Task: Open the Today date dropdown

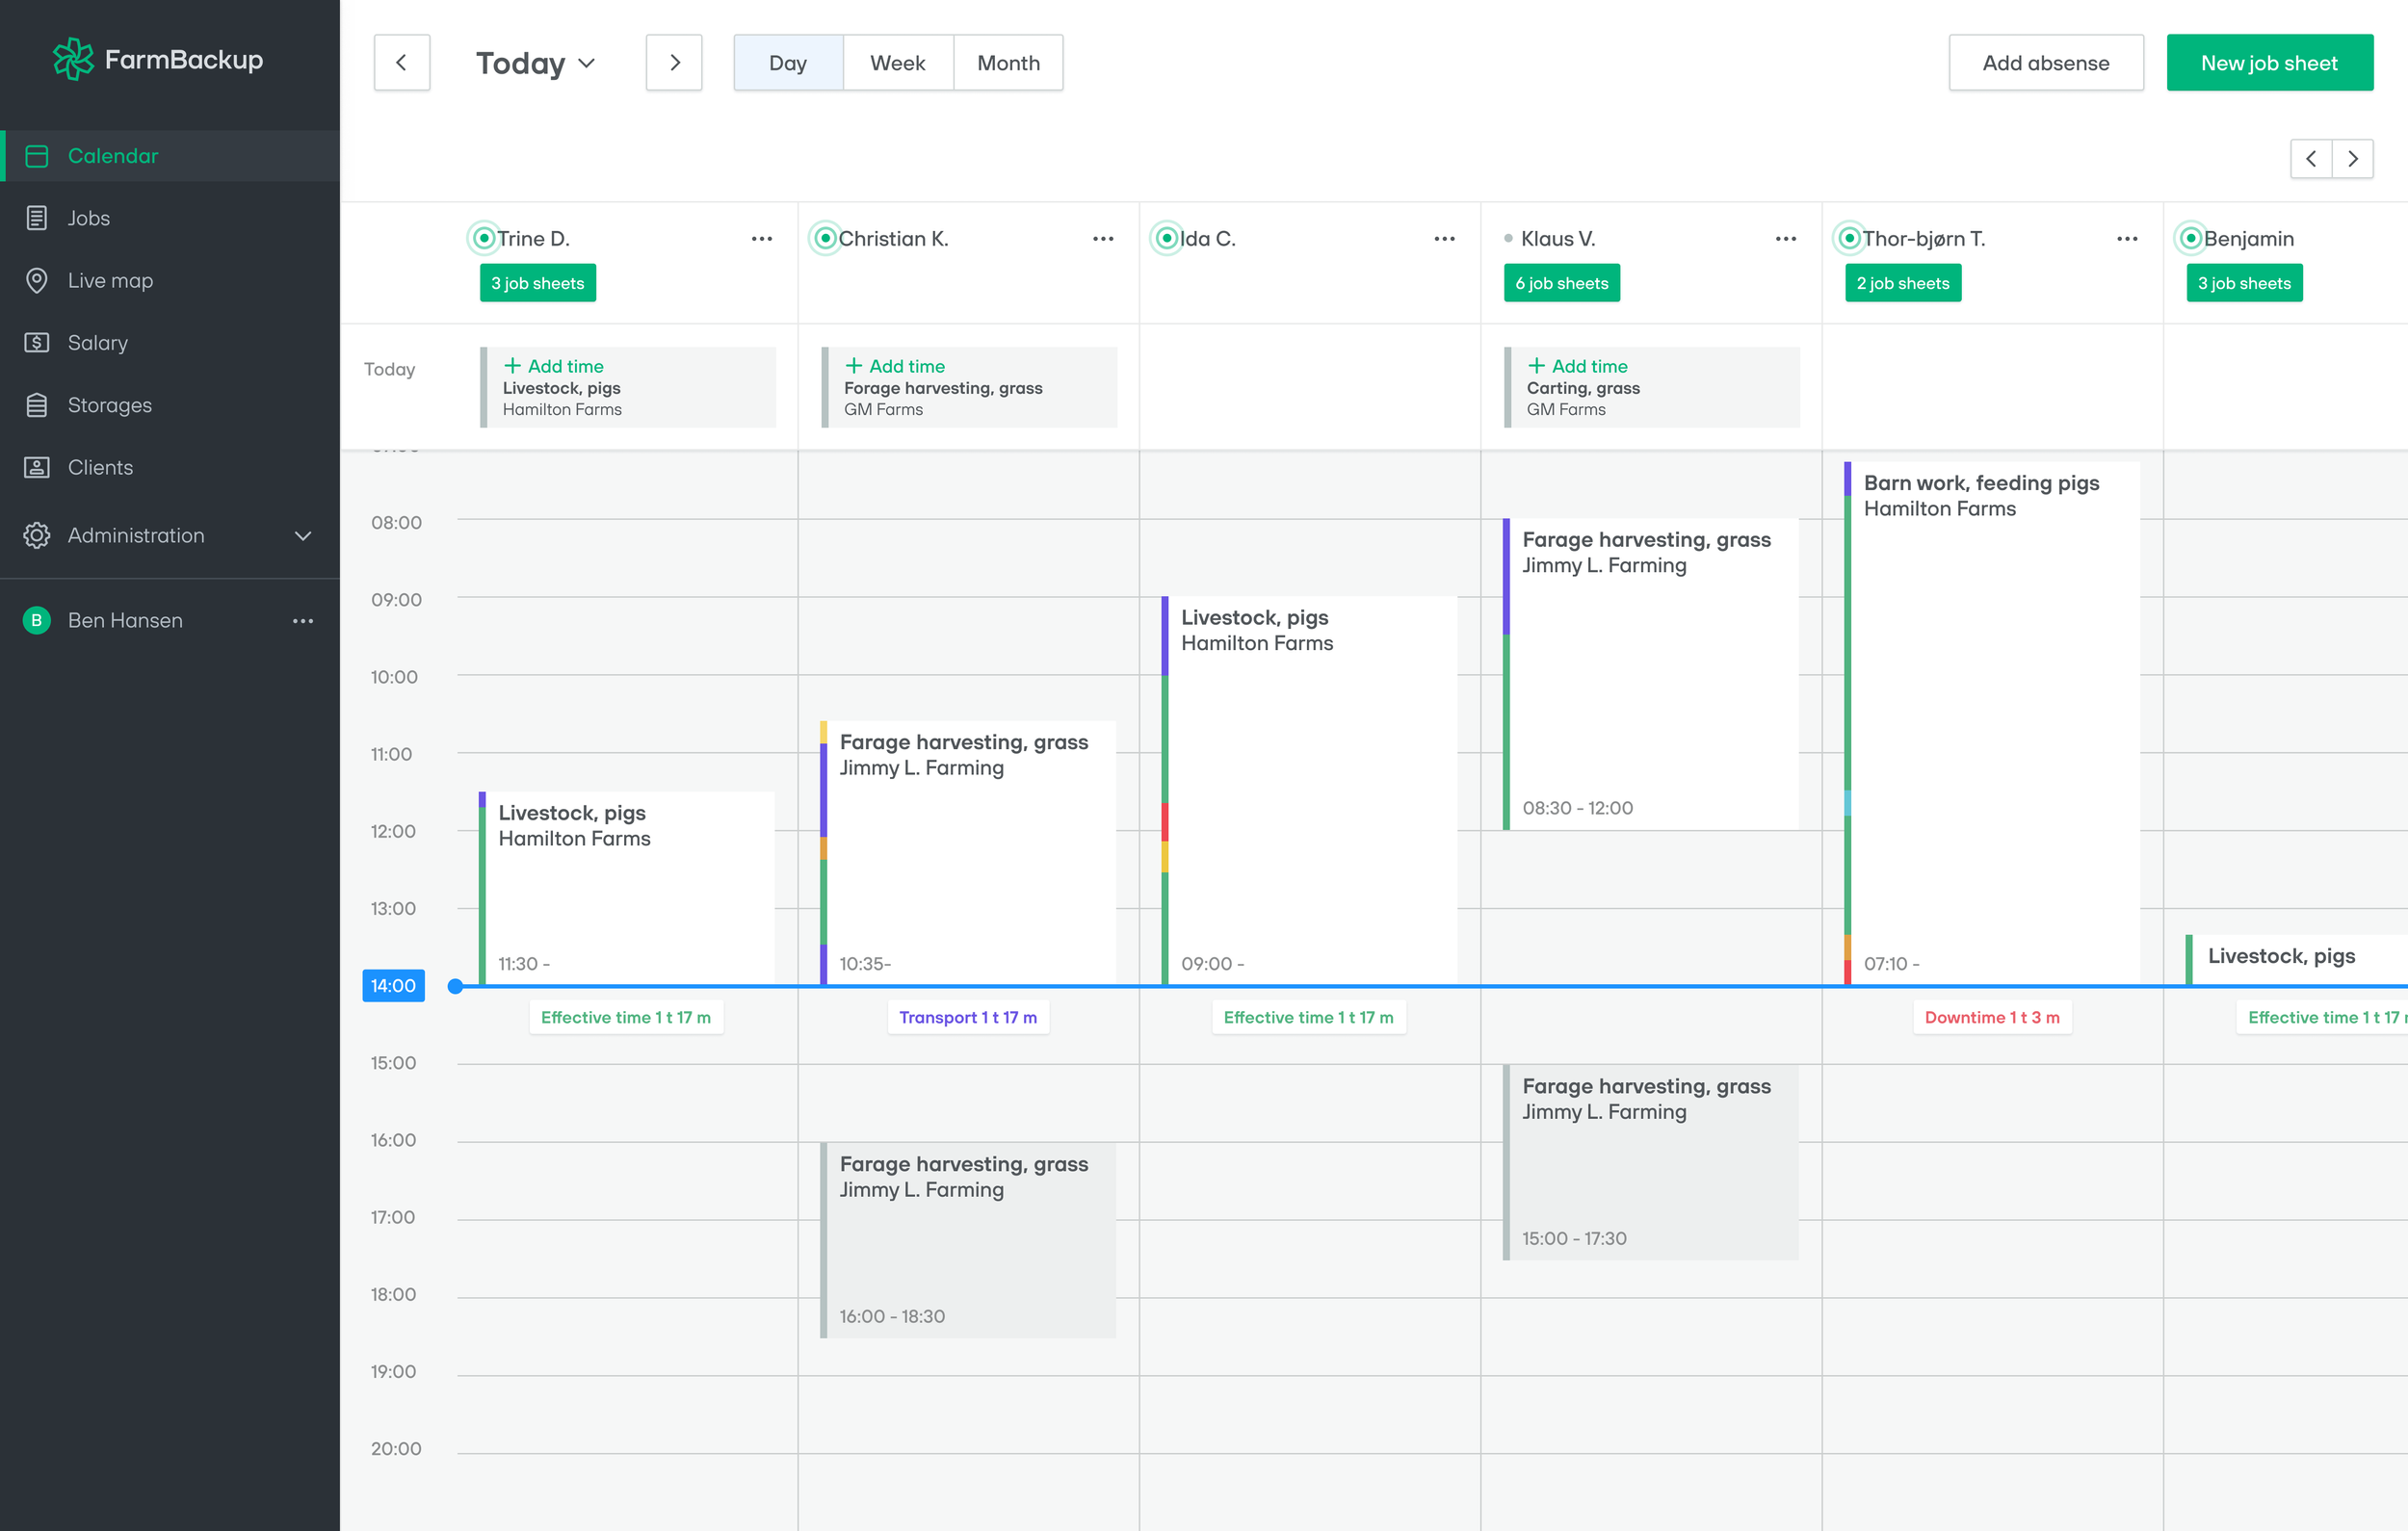Action: [536, 63]
